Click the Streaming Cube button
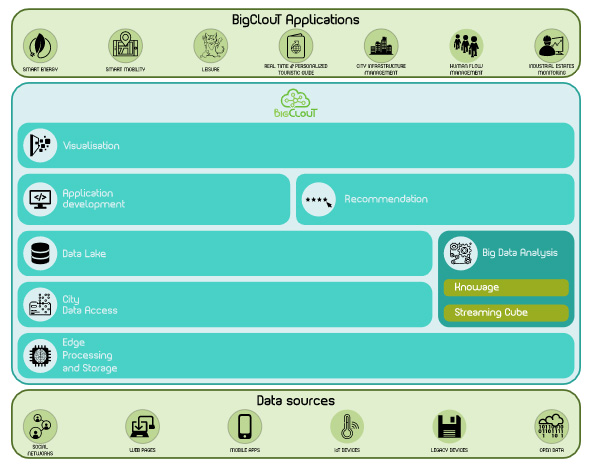The image size is (595, 465). coord(506,313)
